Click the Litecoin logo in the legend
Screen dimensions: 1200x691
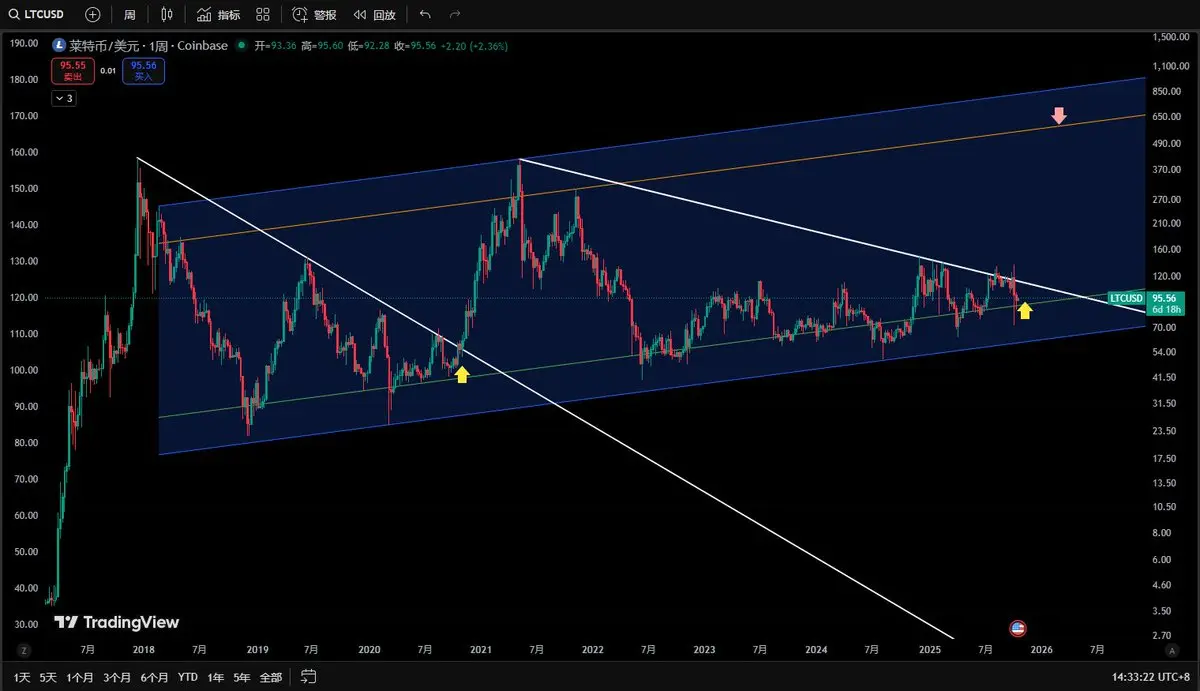(59, 46)
